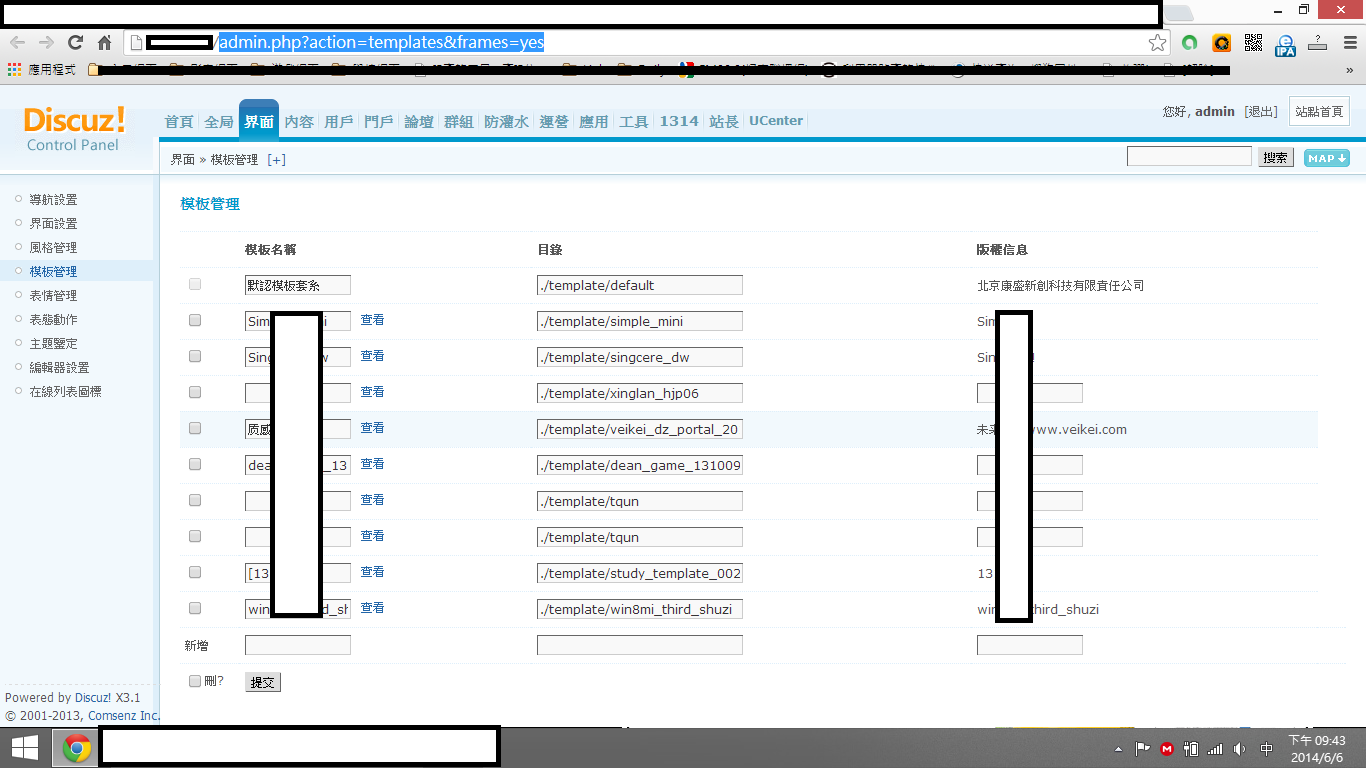Select the 界面 top menu tab
This screenshot has width=1366, height=768.
pos(259,120)
